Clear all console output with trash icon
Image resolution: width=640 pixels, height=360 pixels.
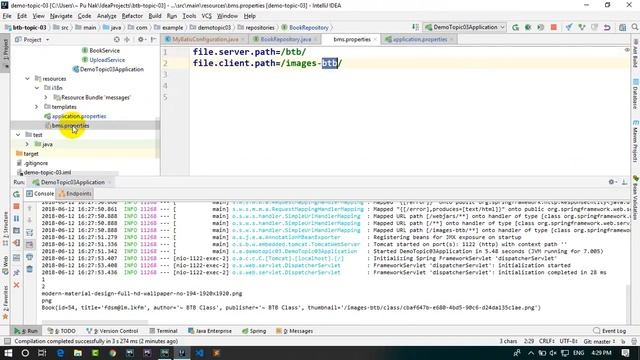point(30,269)
